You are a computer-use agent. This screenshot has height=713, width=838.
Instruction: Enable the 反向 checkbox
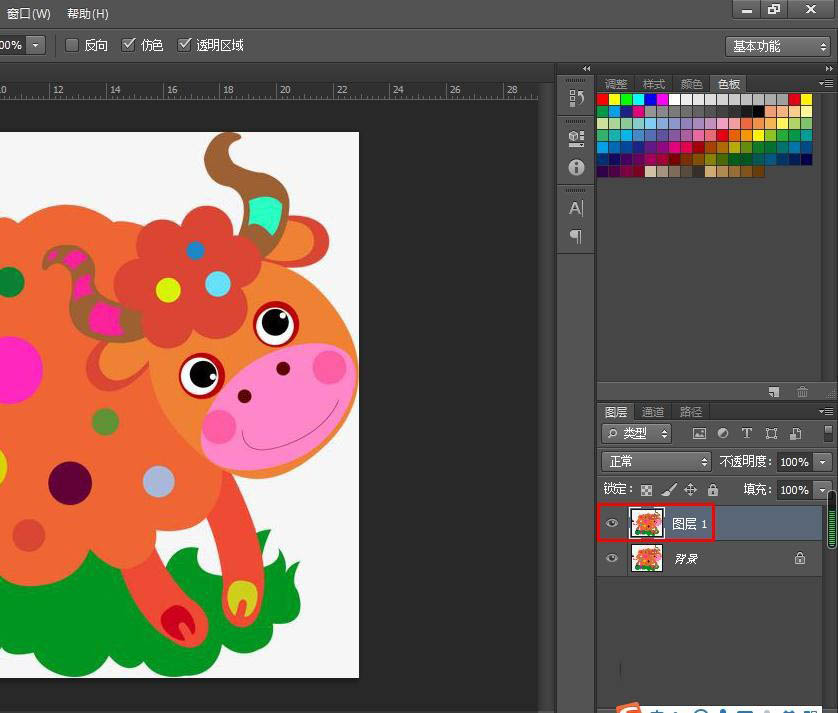[x=72, y=45]
